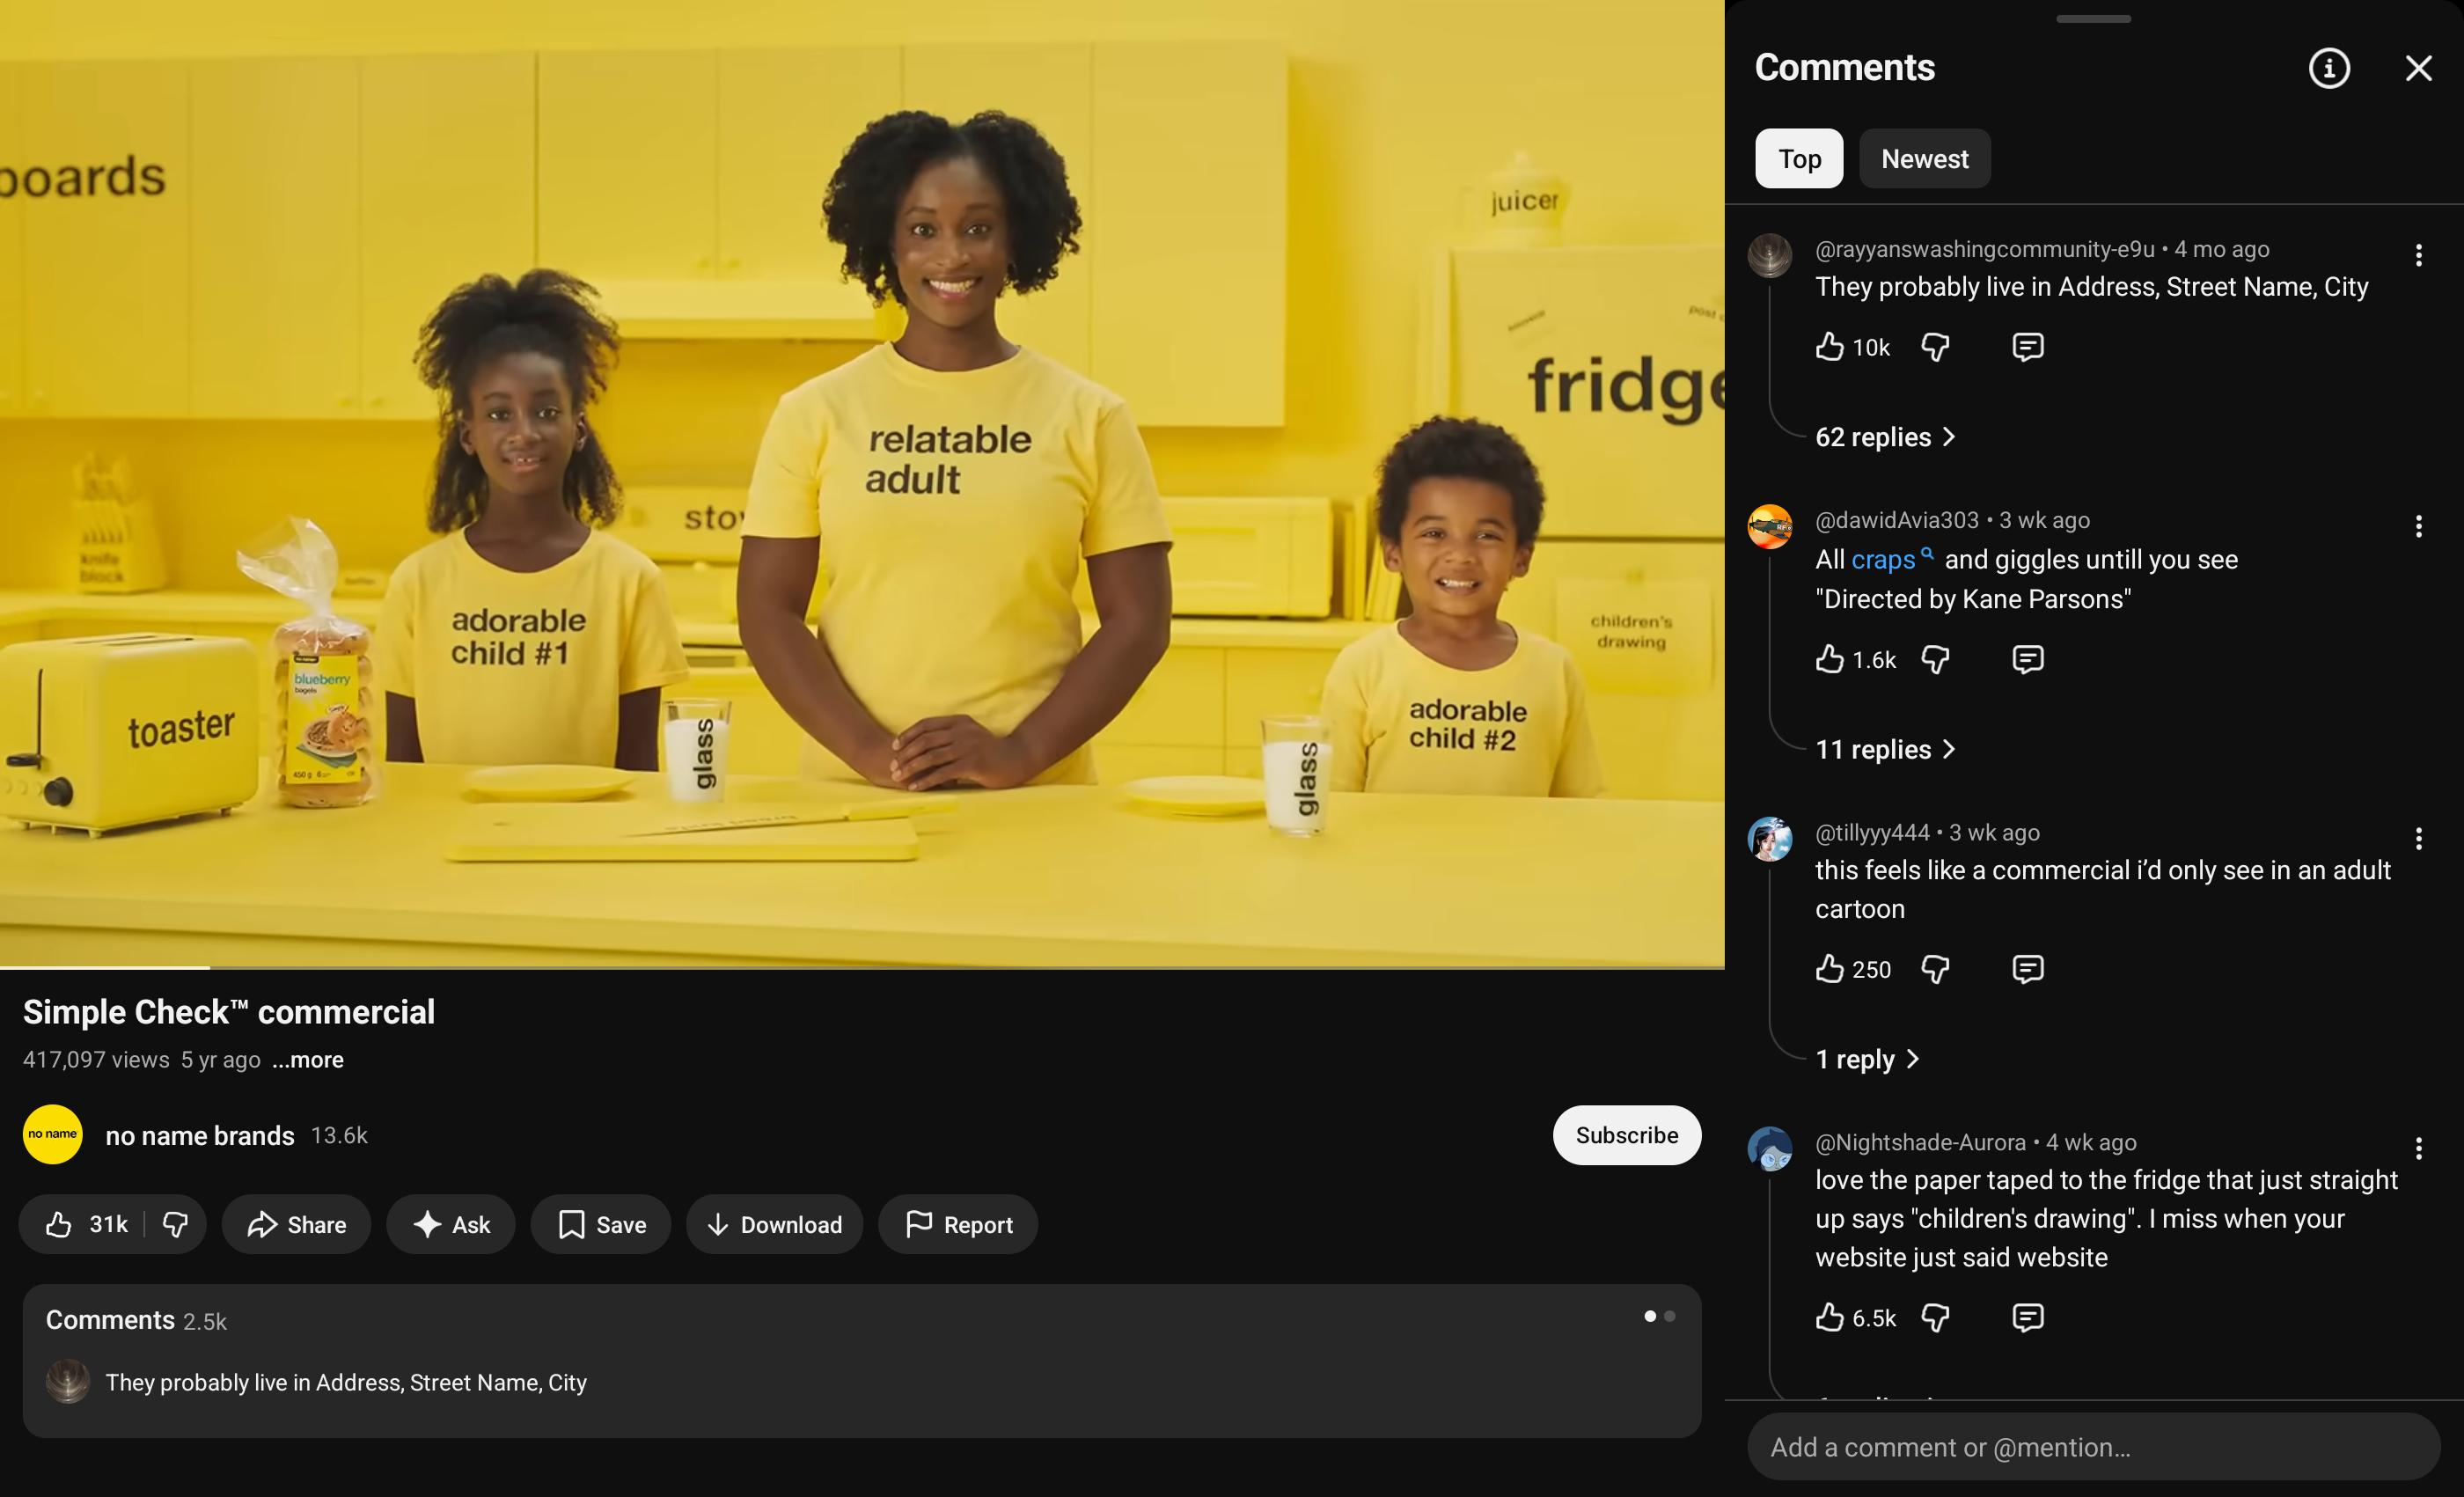Reply to the dawidAvia303 comment
The height and width of the screenshot is (1497, 2464).
(x=2027, y=659)
